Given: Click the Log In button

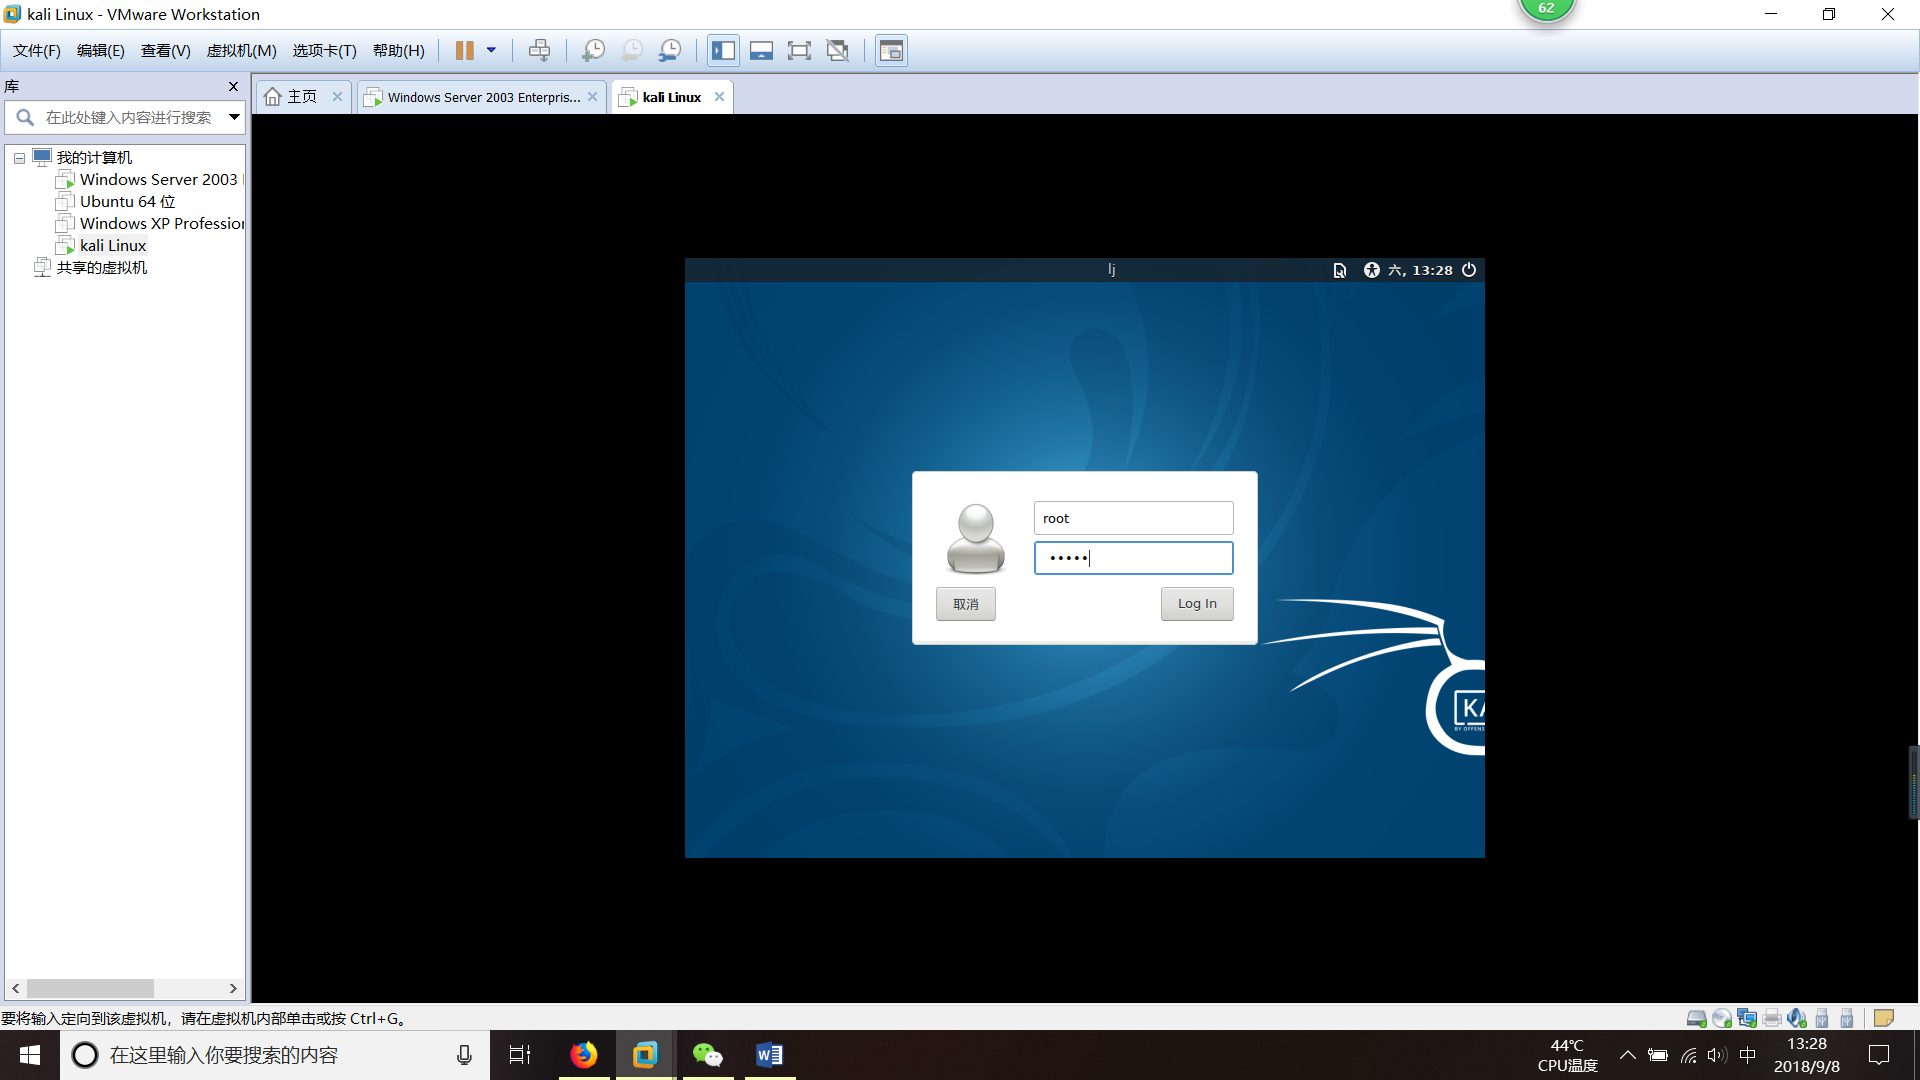Looking at the screenshot, I should coord(1196,604).
